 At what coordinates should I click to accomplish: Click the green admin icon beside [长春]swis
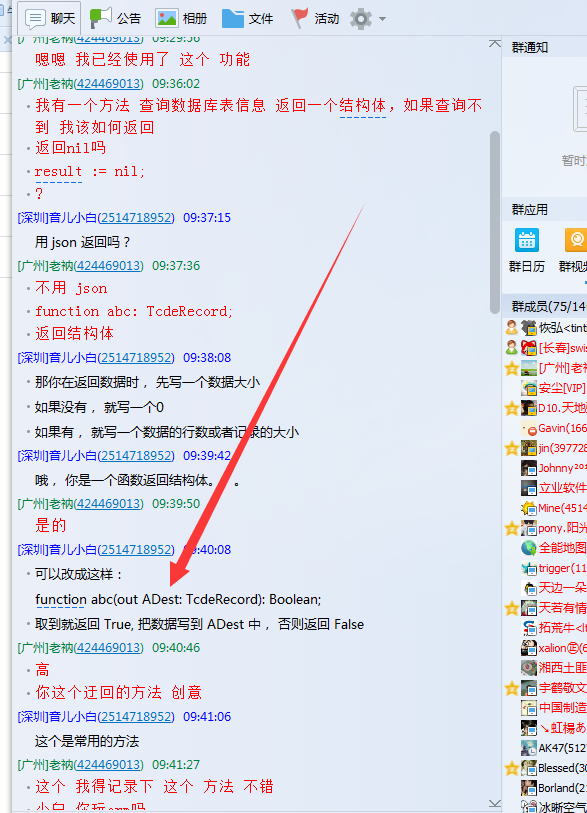click(x=512, y=347)
